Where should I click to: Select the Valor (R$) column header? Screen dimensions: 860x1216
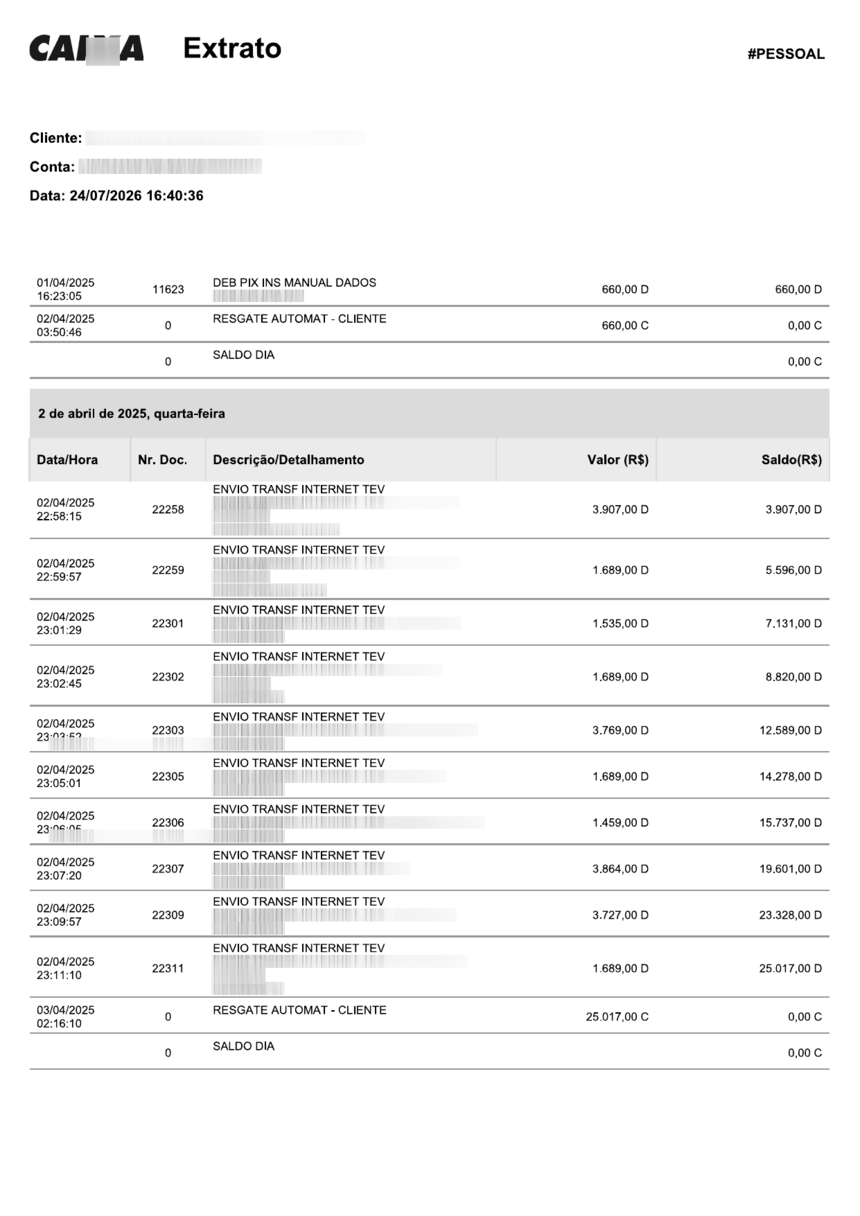point(618,460)
